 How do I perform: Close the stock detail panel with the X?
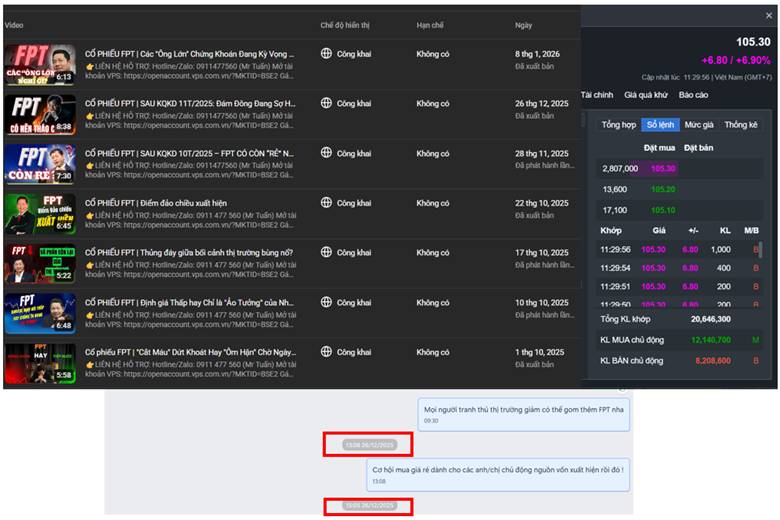pyautogui.click(x=769, y=16)
